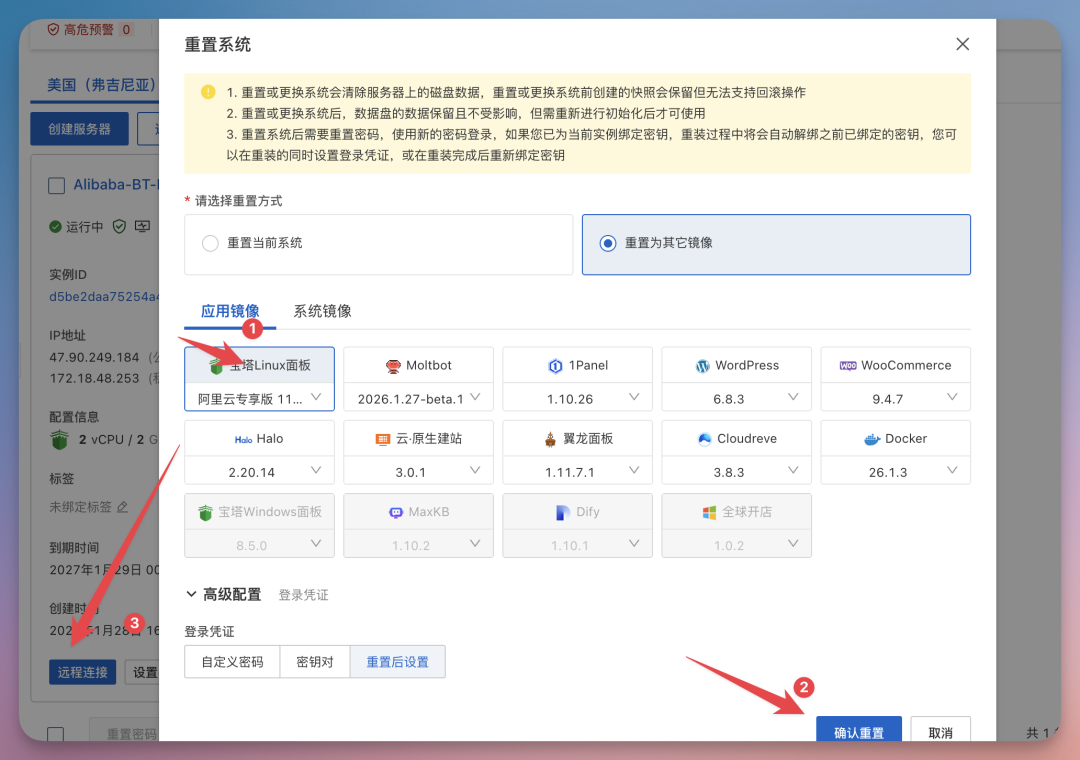This screenshot has width=1080, height=760.
Task: Select the Halo application image
Action: coord(259,438)
